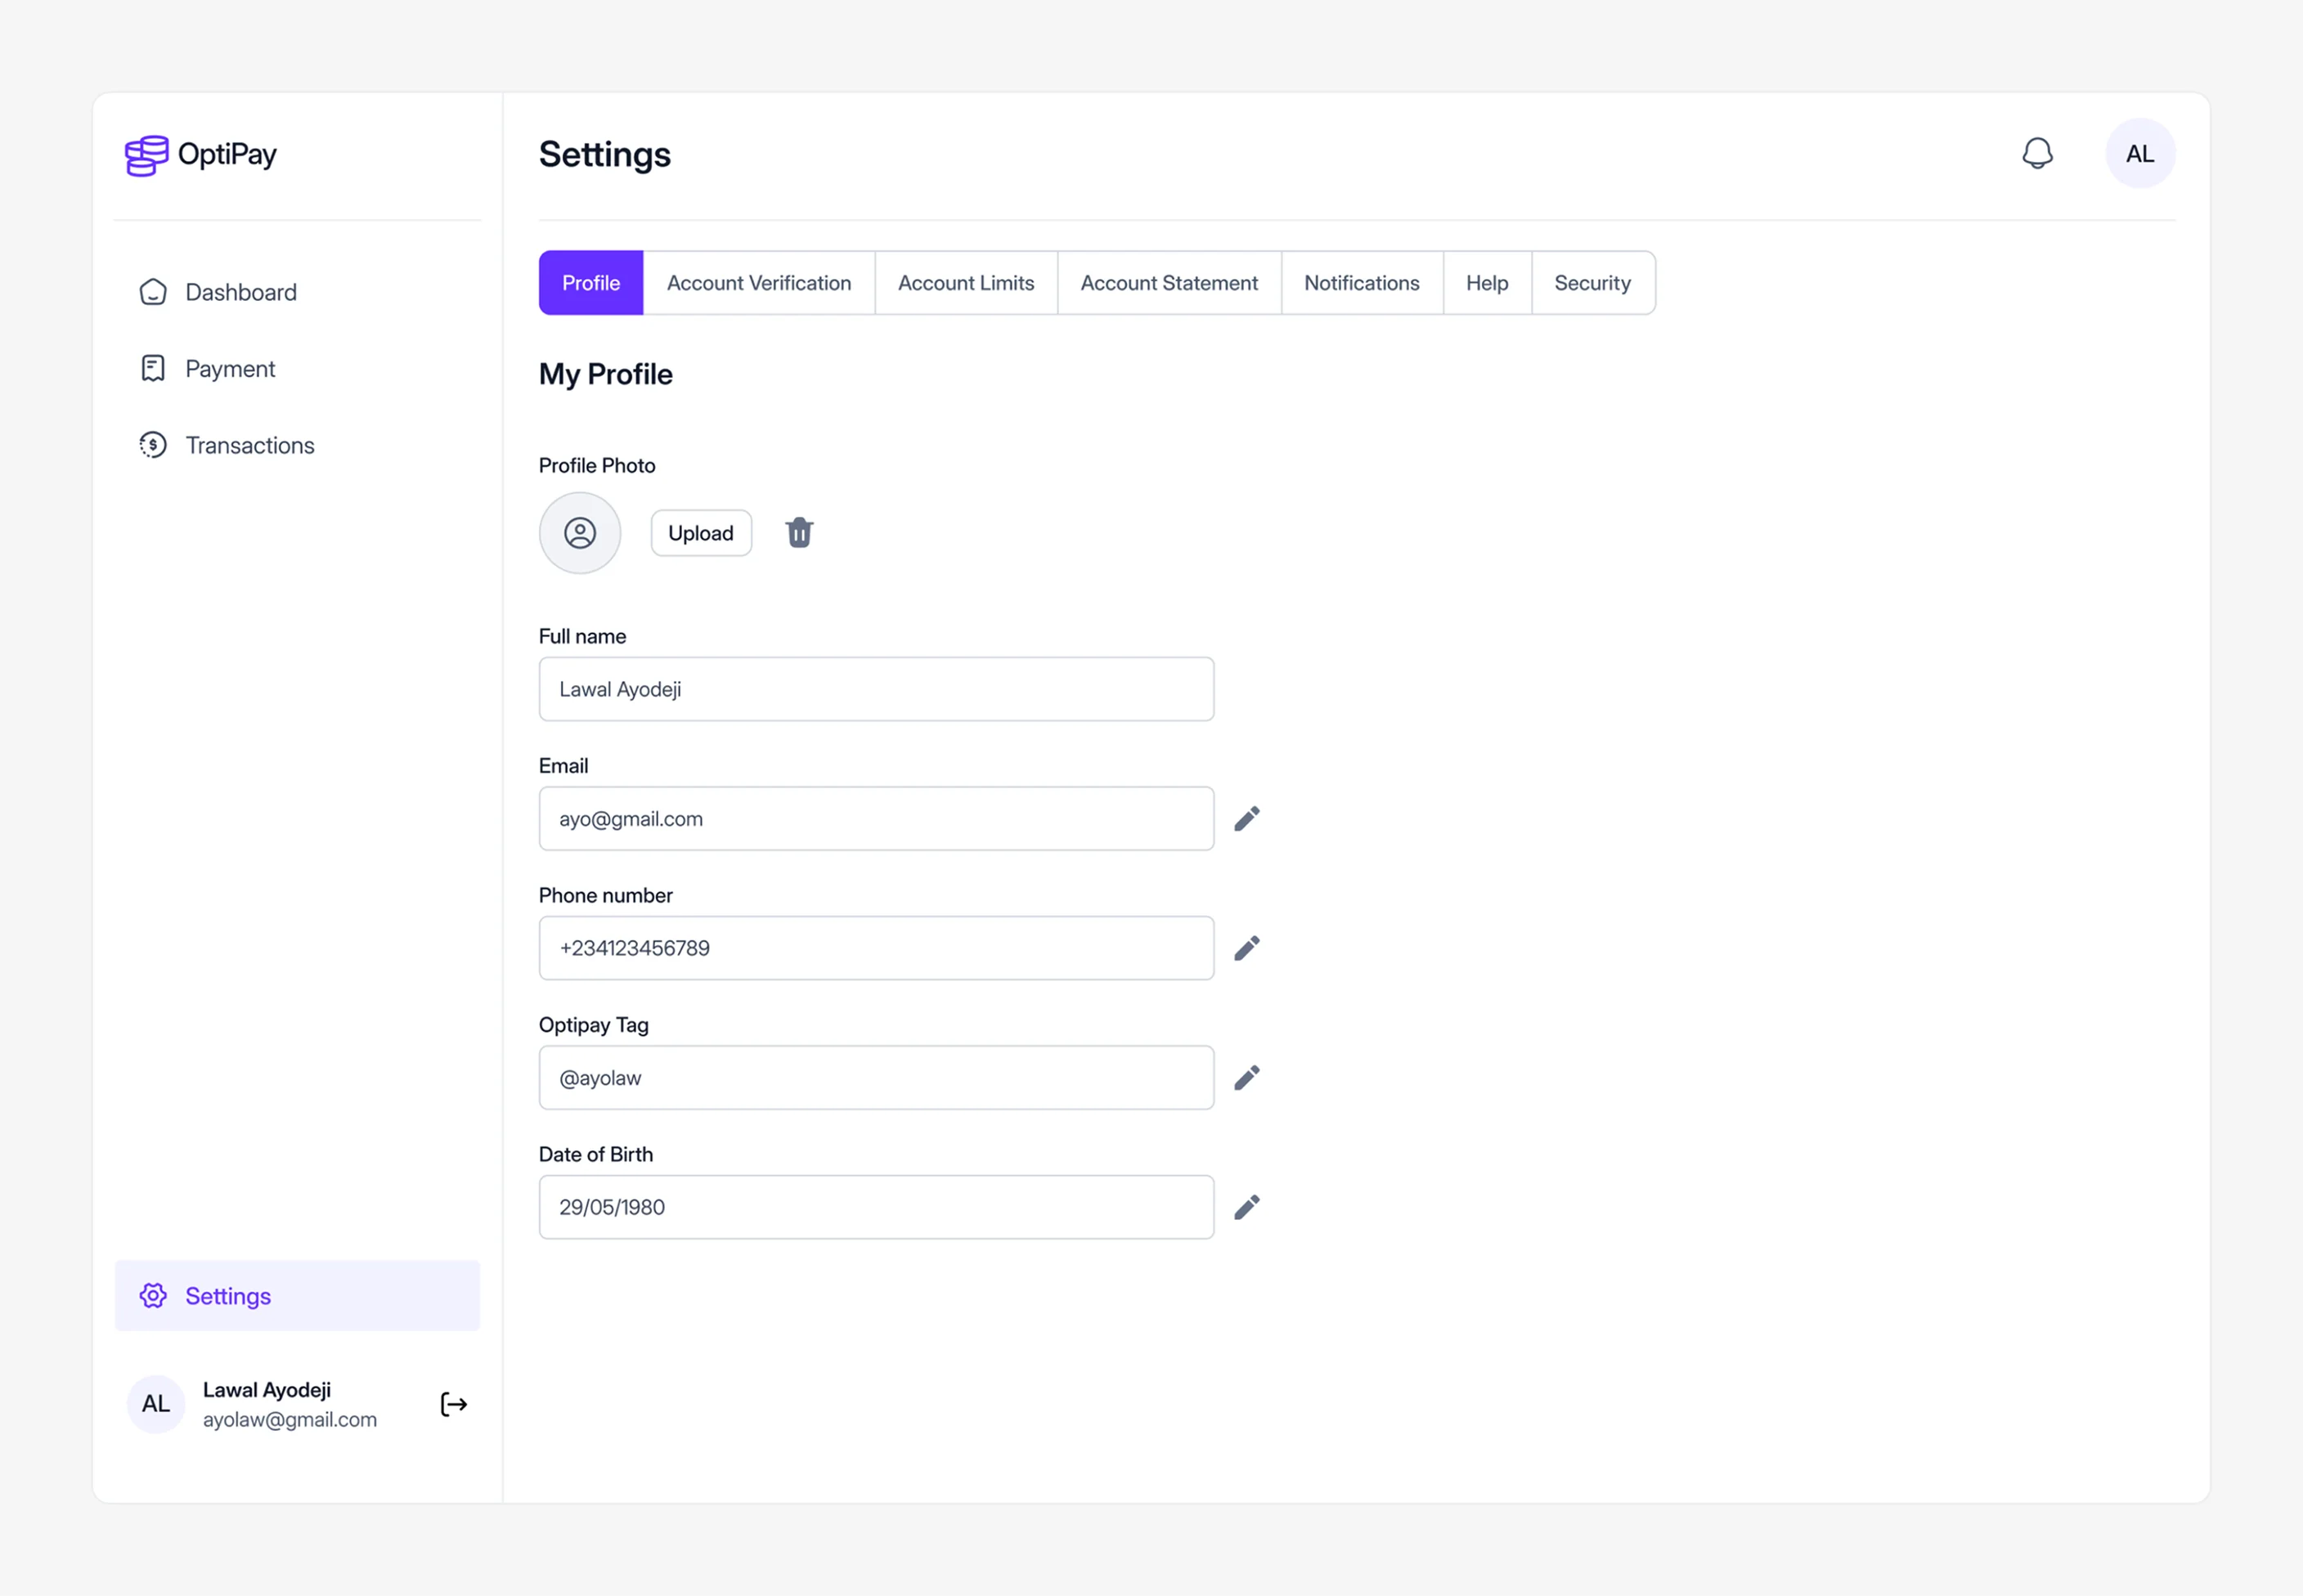Open the Account Limits tab
Viewport: 2303px width, 1596px height.
coord(966,283)
